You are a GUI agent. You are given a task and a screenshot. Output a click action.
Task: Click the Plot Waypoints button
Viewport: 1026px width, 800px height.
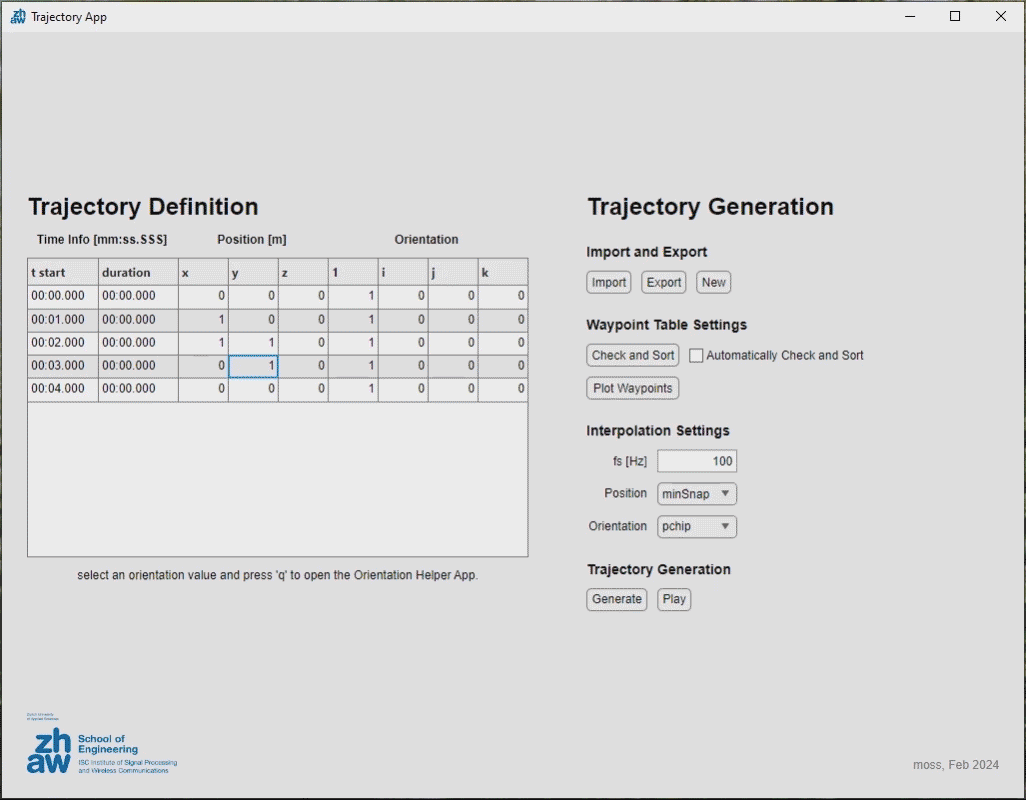click(632, 388)
